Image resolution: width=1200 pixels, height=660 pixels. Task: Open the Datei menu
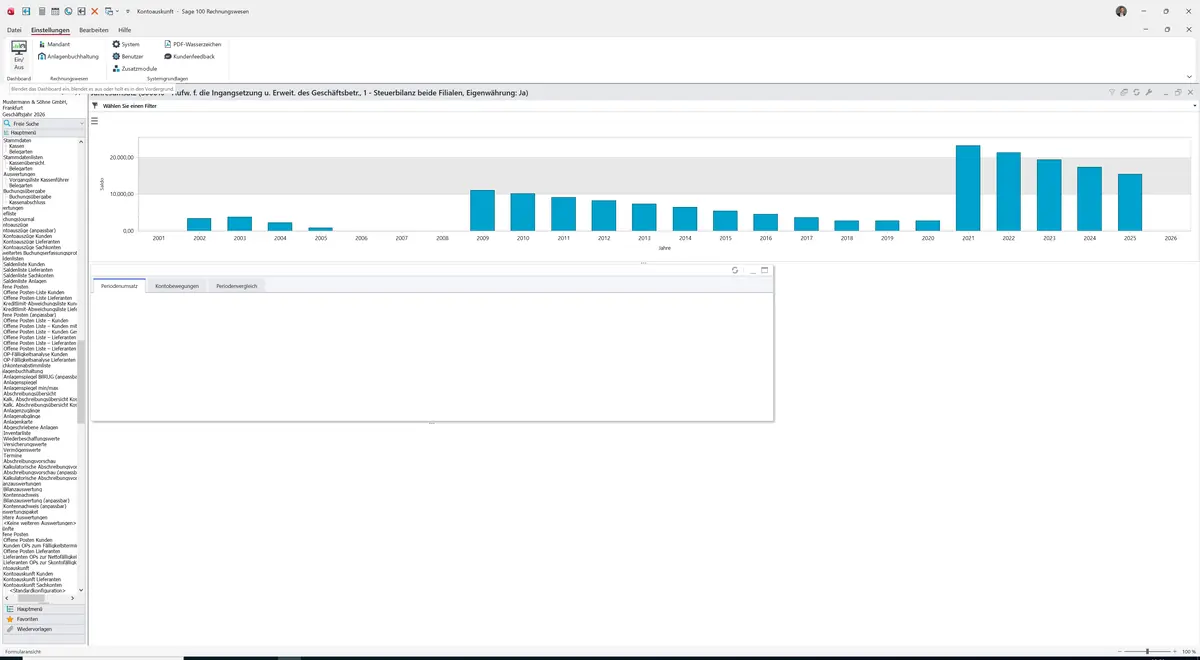(14, 30)
